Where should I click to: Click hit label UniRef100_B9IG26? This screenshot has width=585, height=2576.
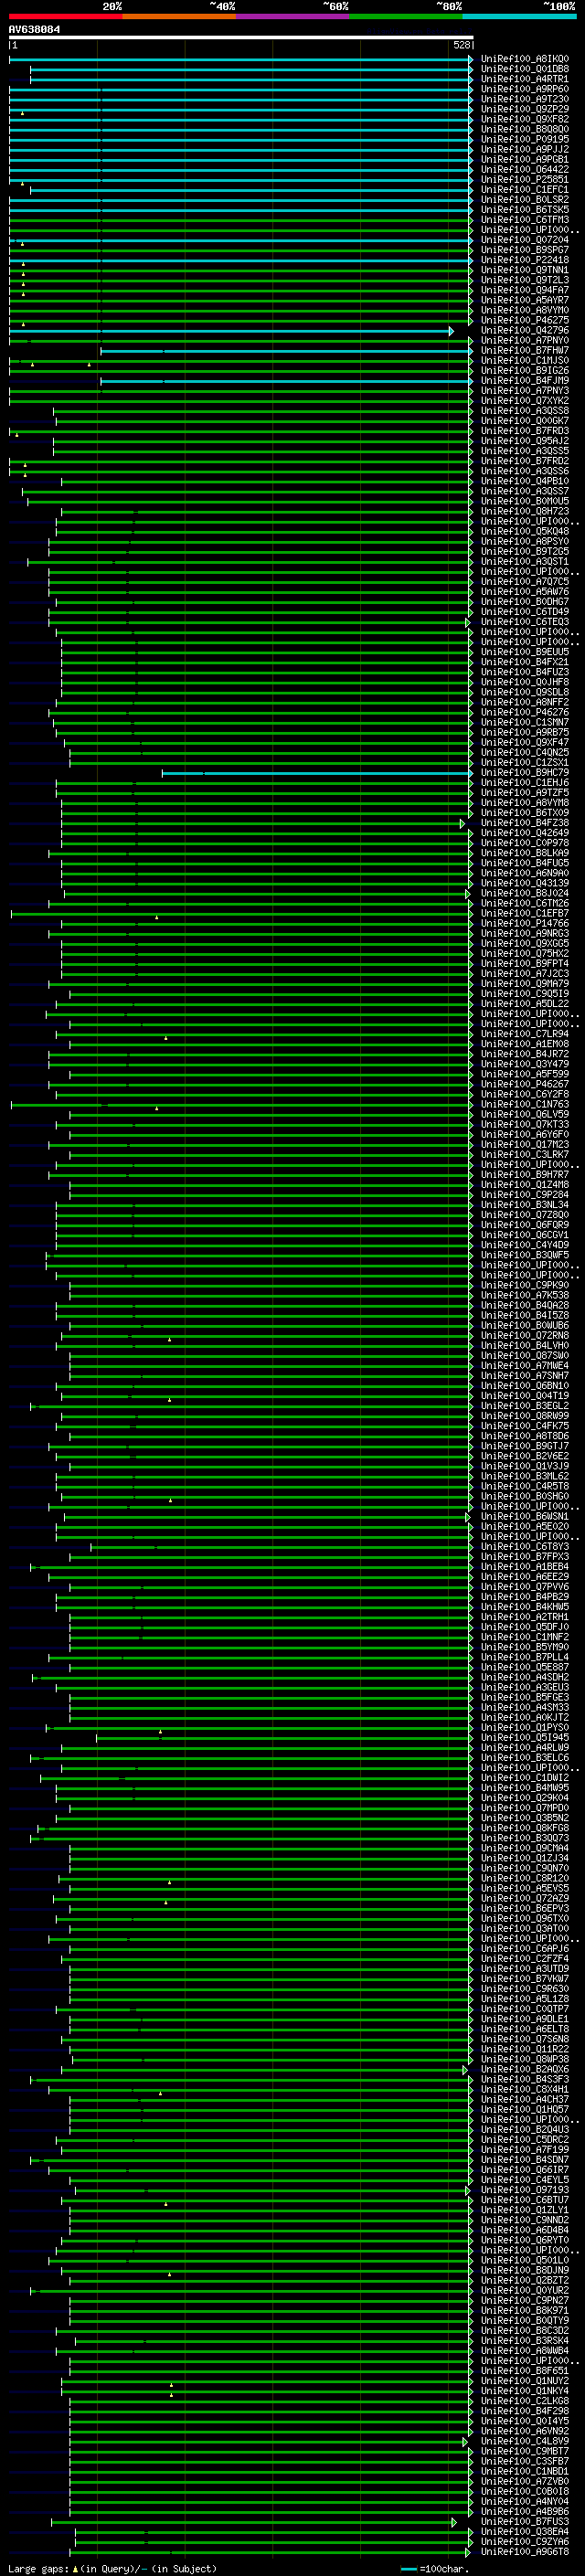[x=524, y=371]
